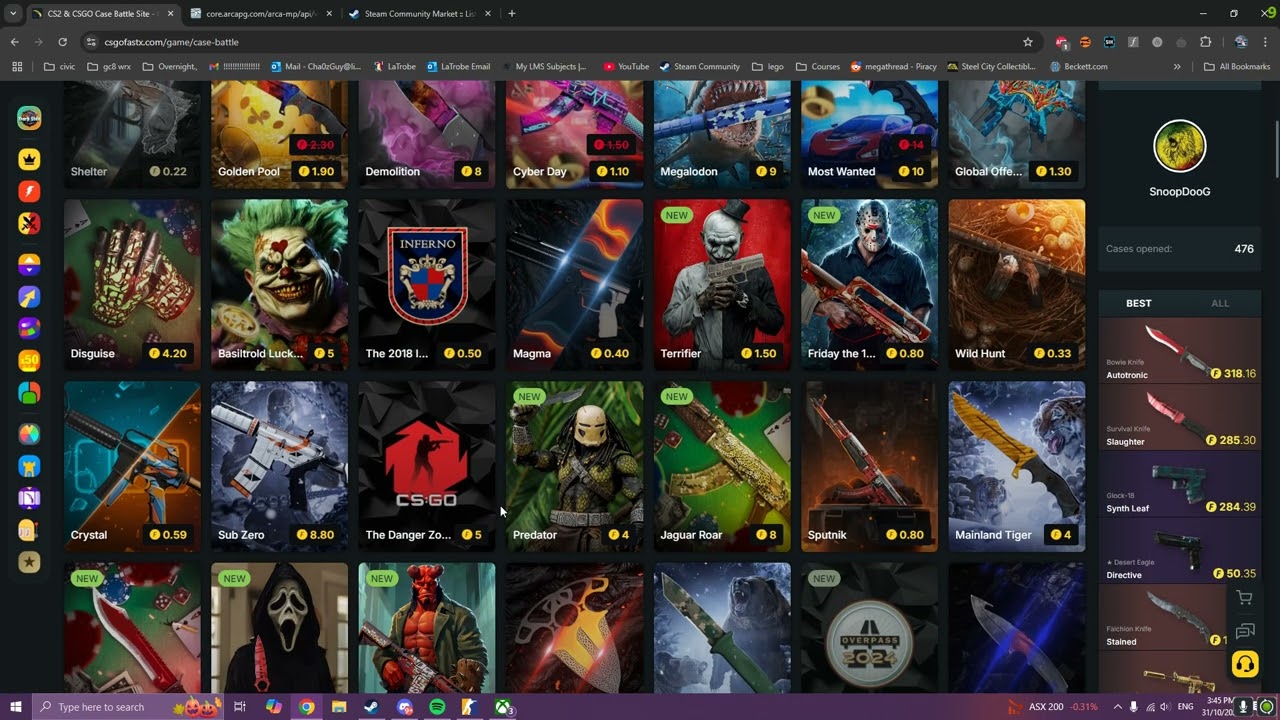
Task: Open Task View on the taskbar
Action: point(240,707)
